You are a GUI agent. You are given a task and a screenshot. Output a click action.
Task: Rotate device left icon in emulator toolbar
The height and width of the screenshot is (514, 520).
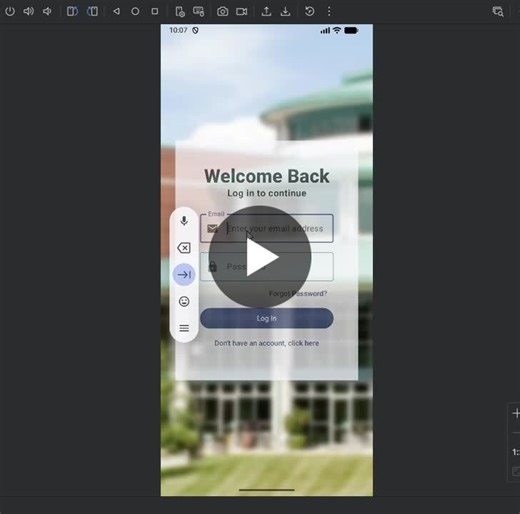pos(72,11)
